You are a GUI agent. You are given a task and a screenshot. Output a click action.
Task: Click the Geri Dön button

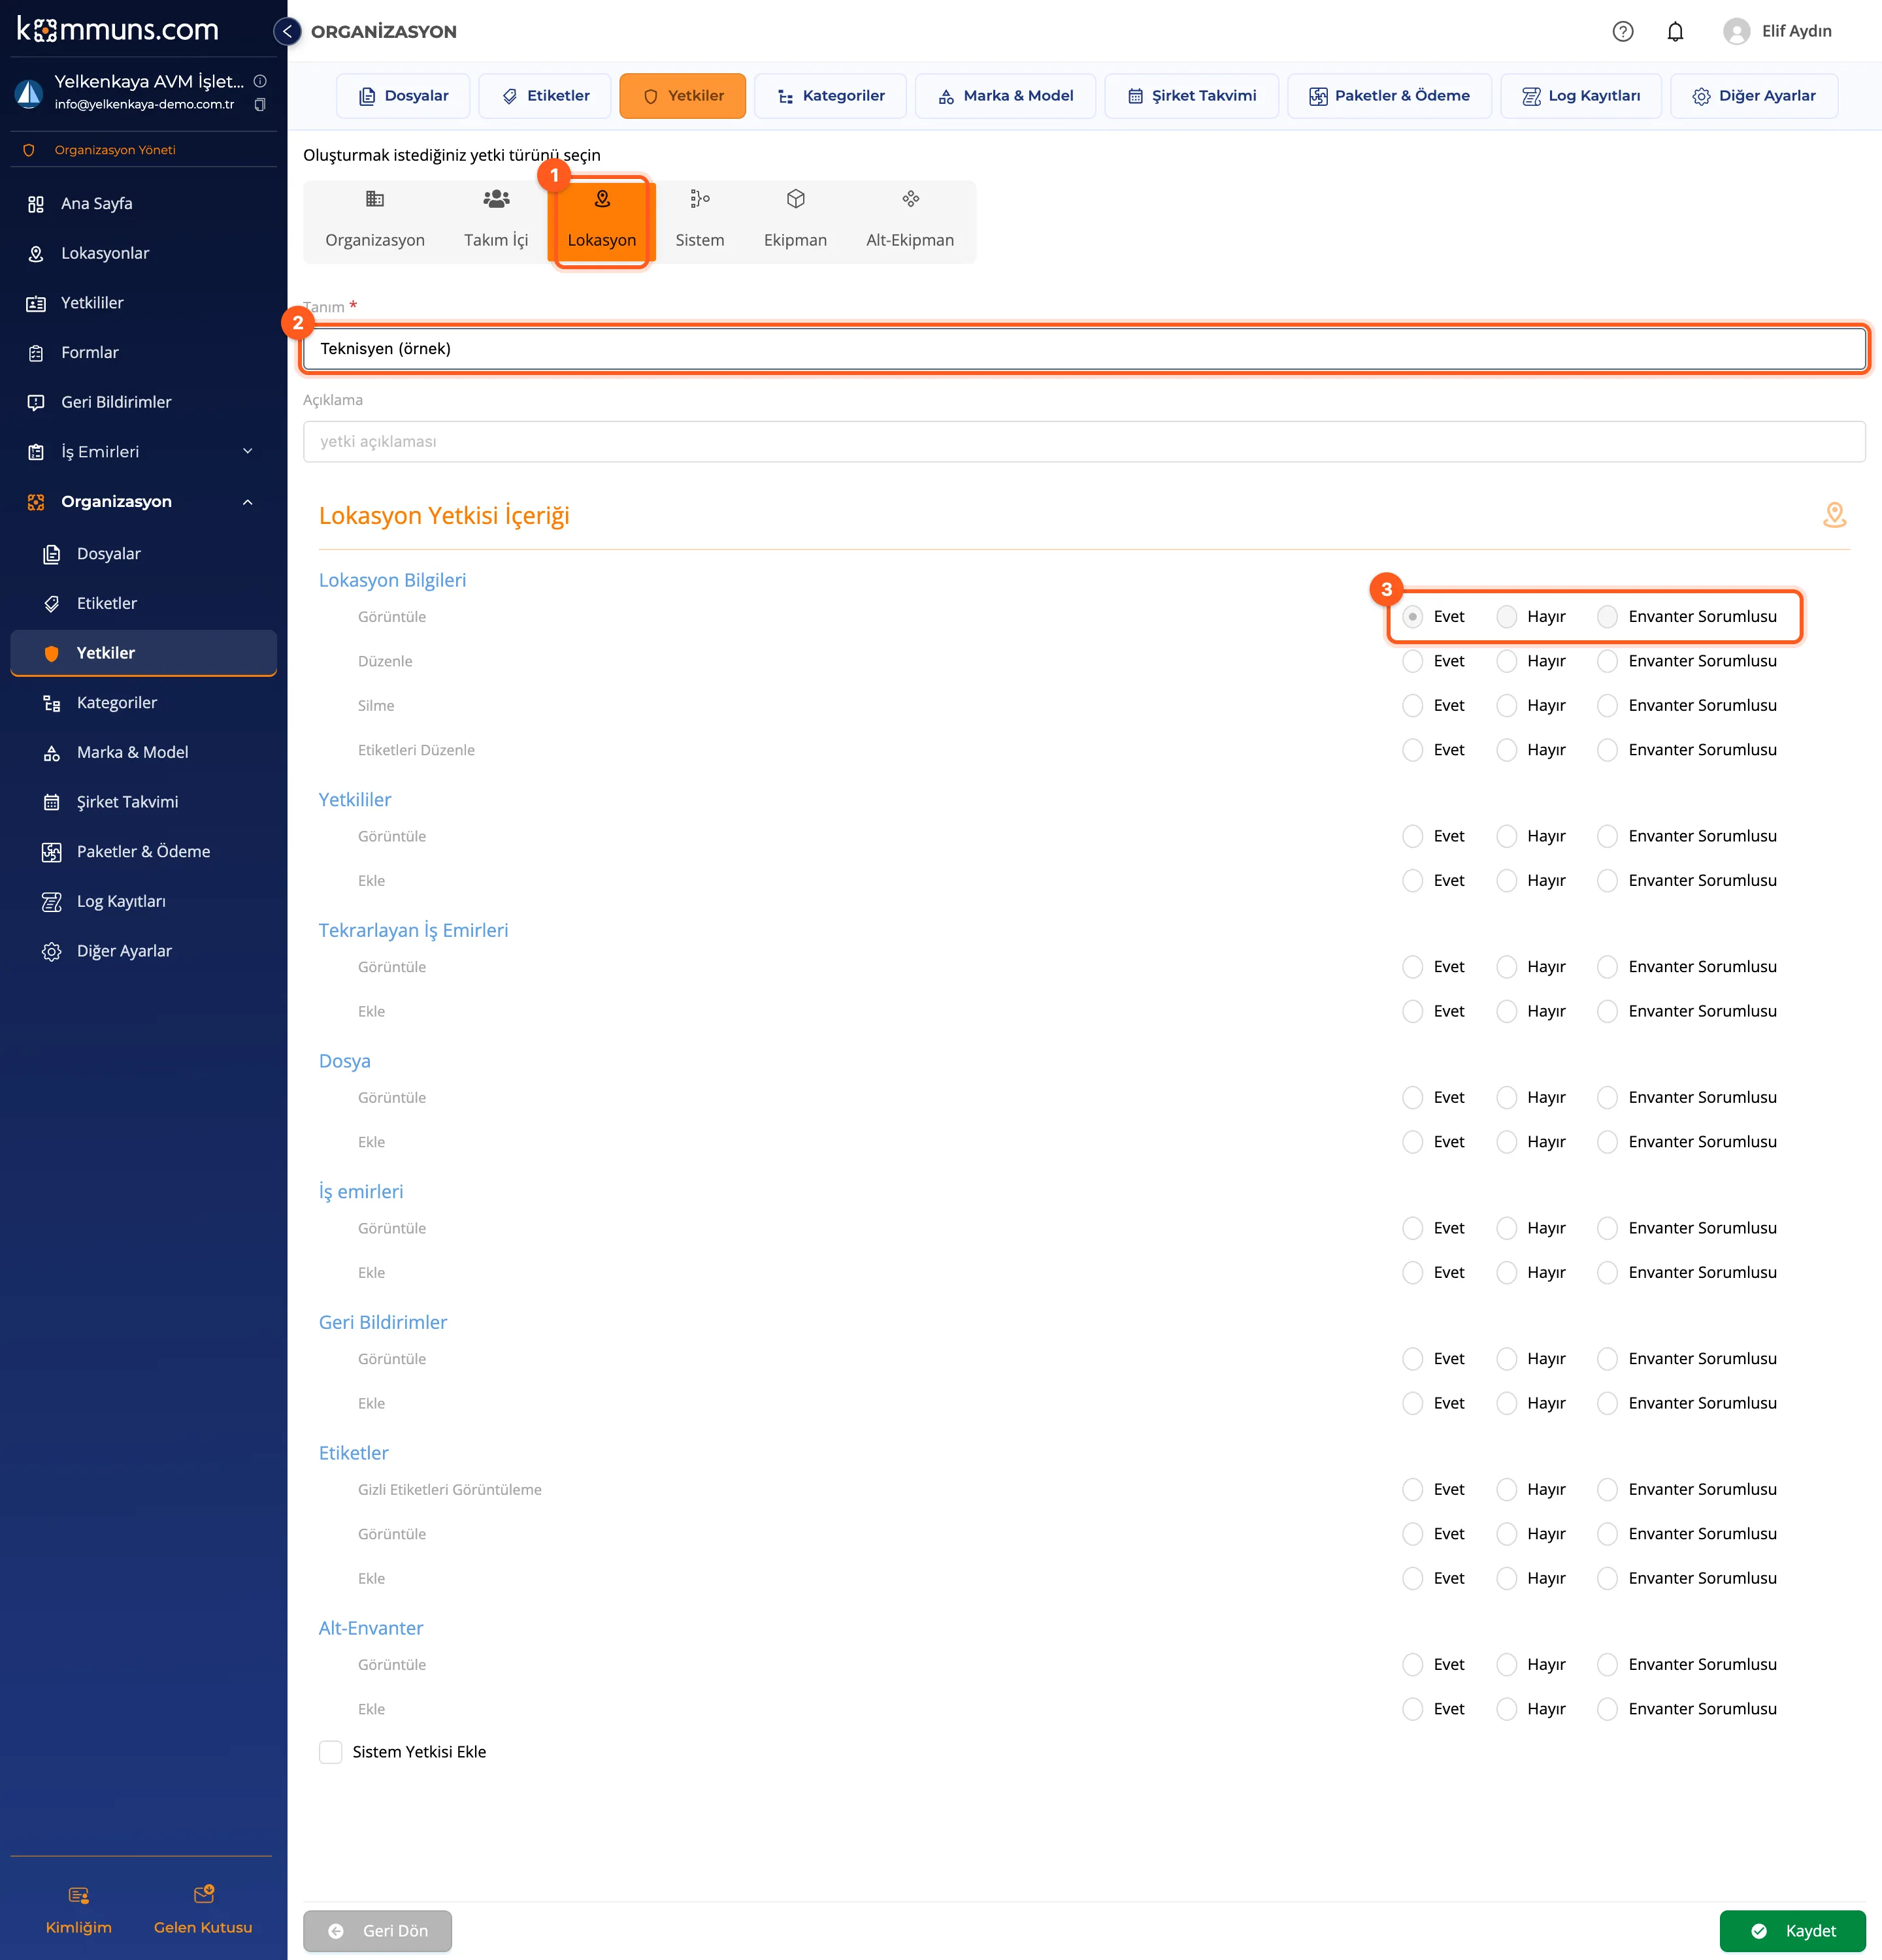378,1931
